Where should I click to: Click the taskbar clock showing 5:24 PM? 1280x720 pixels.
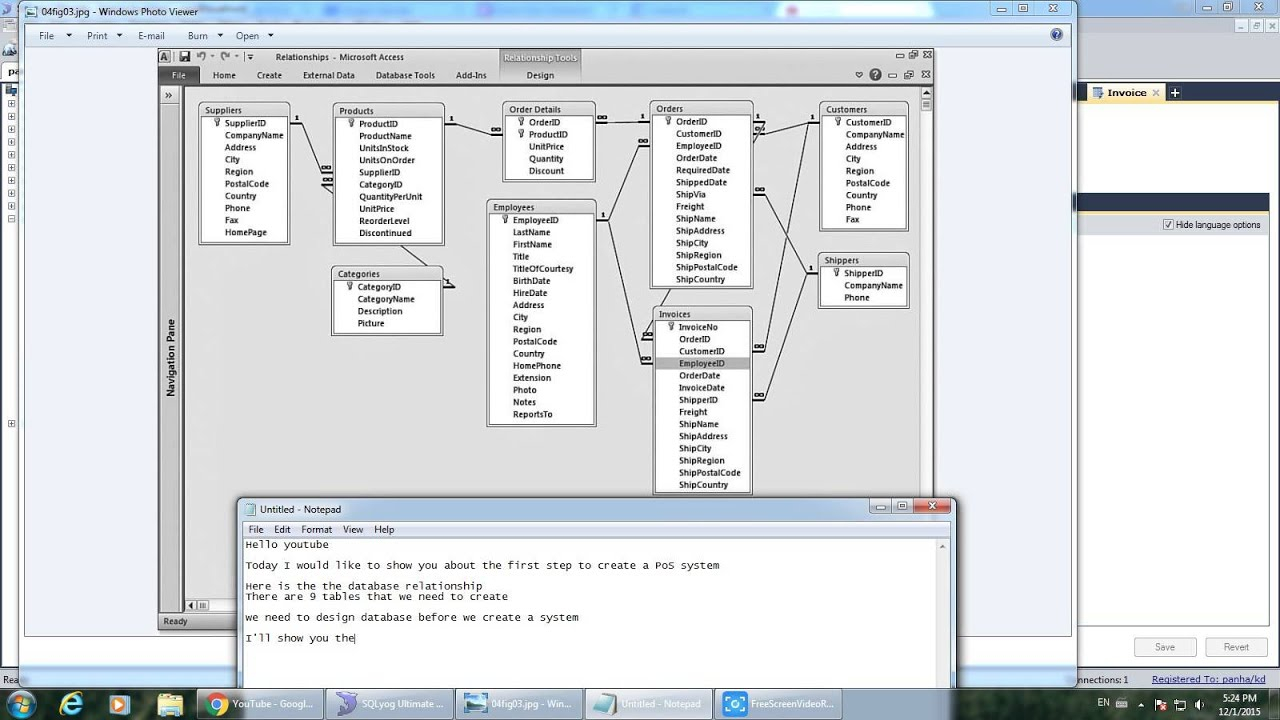tap(1240, 704)
